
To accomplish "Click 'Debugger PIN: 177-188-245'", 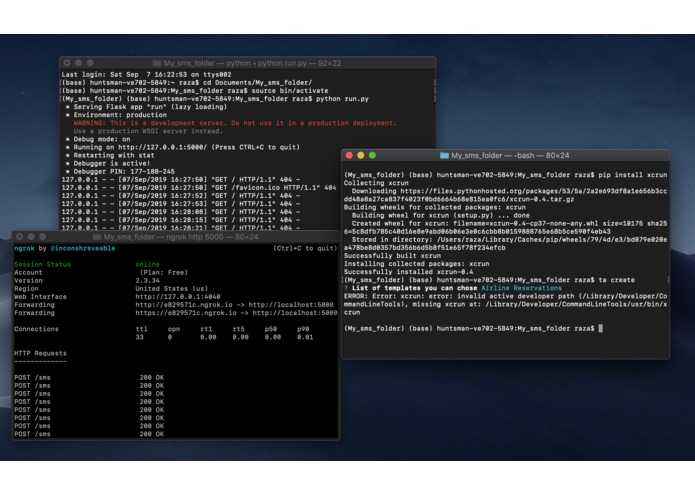I will pos(124,171).
